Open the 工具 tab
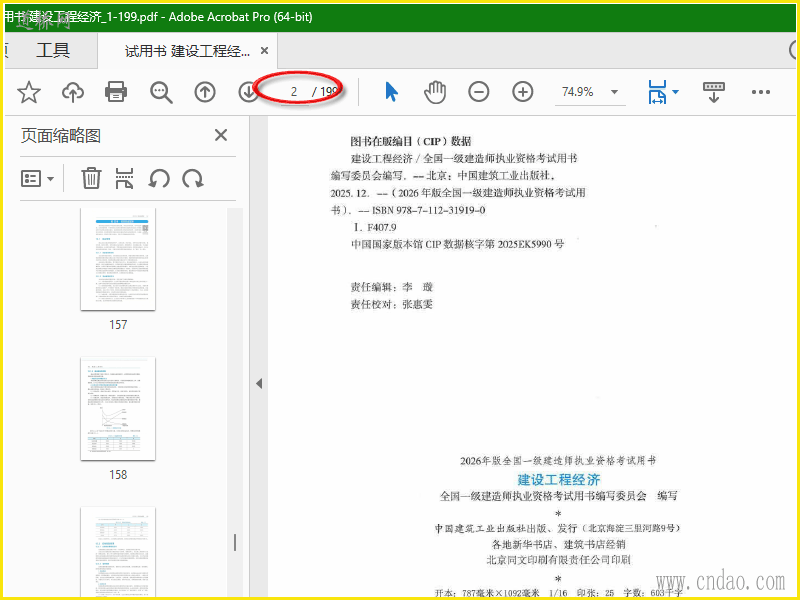The image size is (800, 600). 53,50
